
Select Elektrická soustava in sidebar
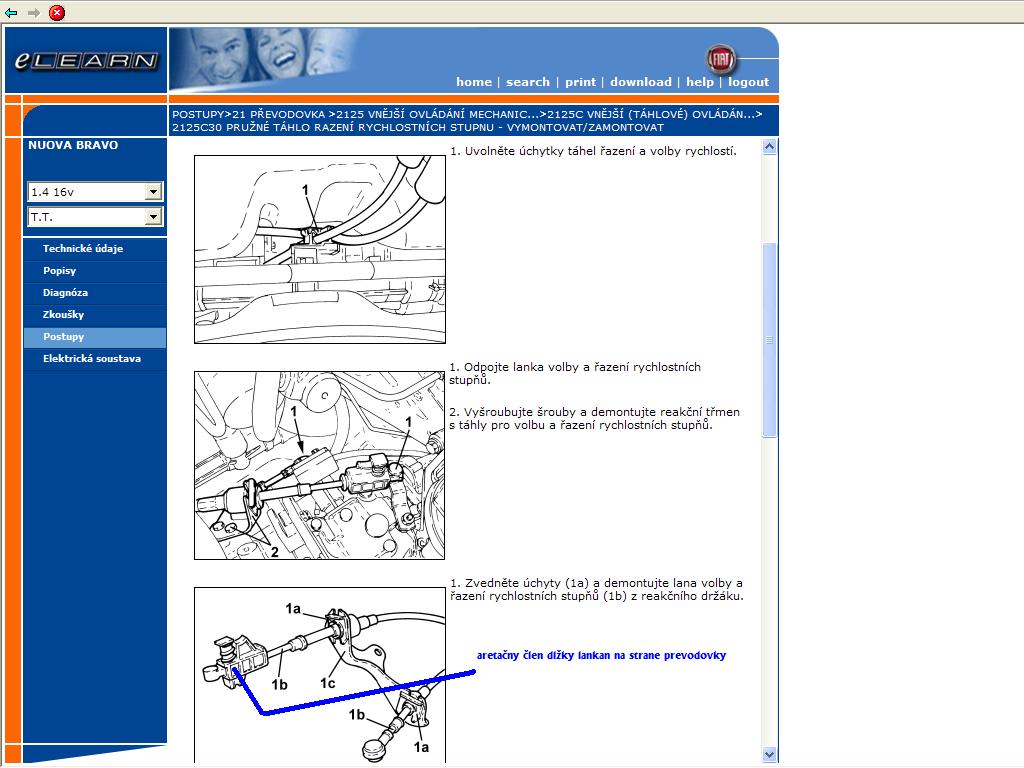point(92,359)
